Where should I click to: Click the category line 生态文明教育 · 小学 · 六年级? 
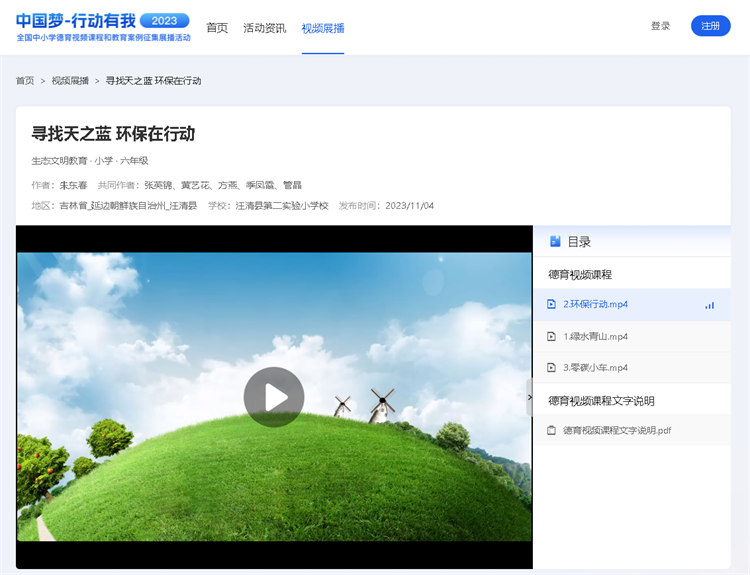coord(90,161)
